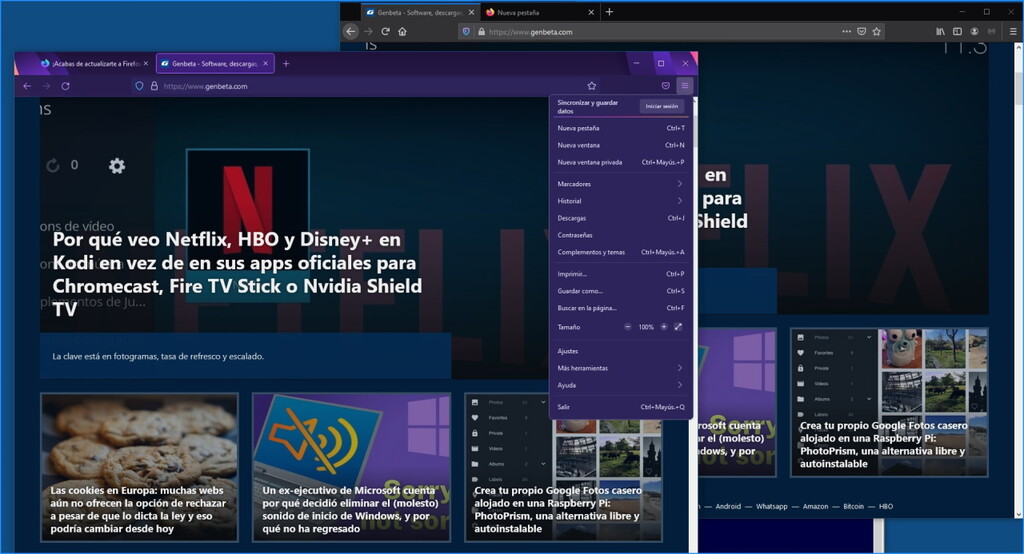The image size is (1024, 554).
Task: Open Google Fotos casero article in rear window
Action: (889, 402)
